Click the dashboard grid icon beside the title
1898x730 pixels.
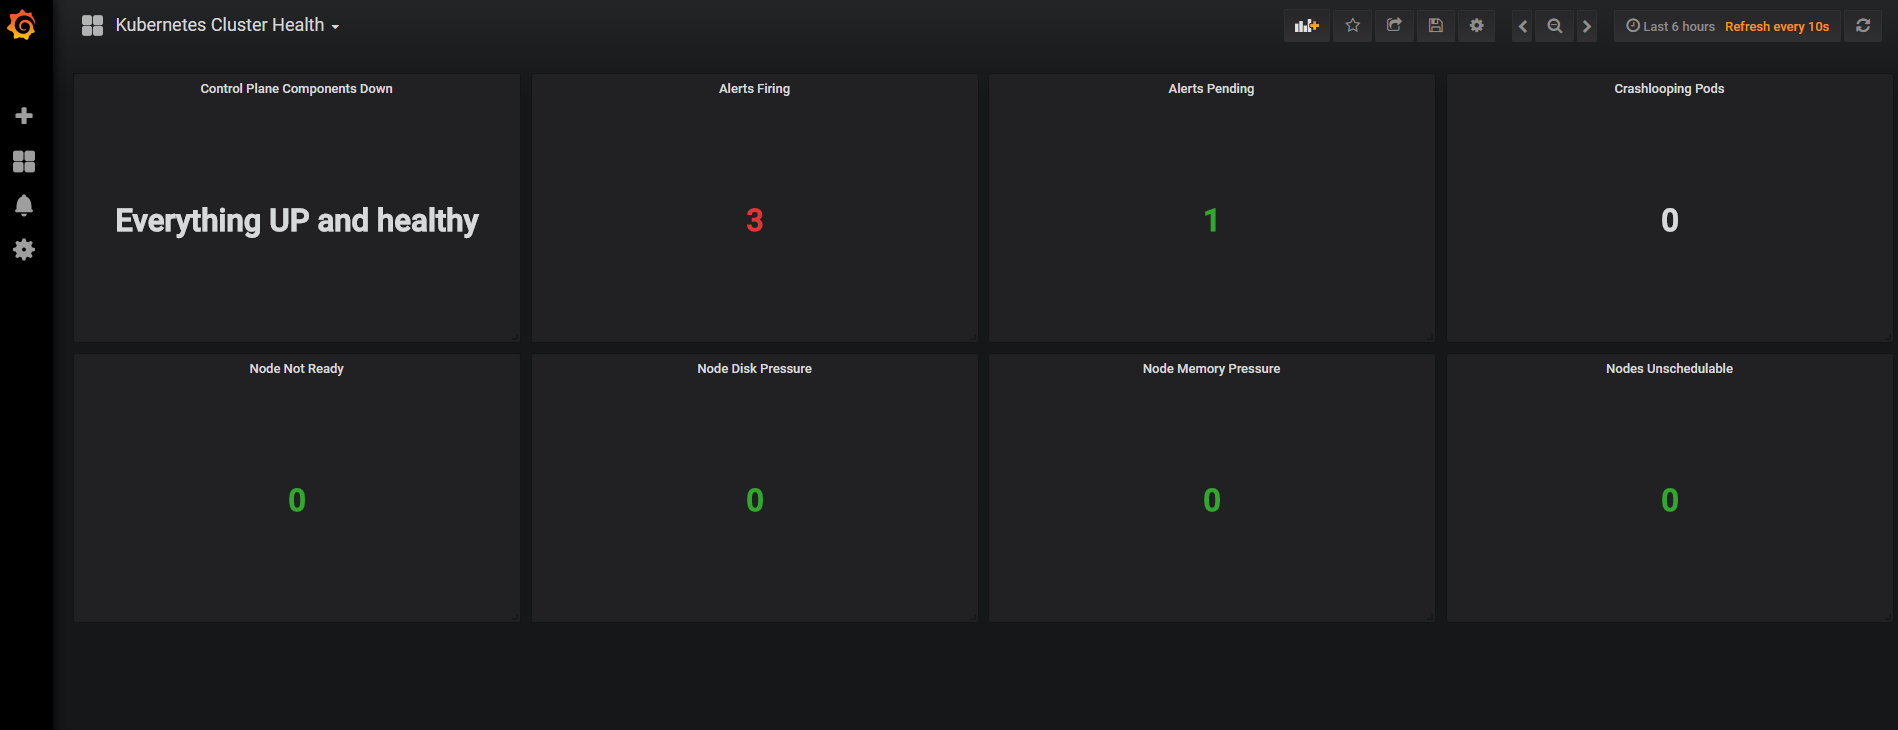coord(92,26)
